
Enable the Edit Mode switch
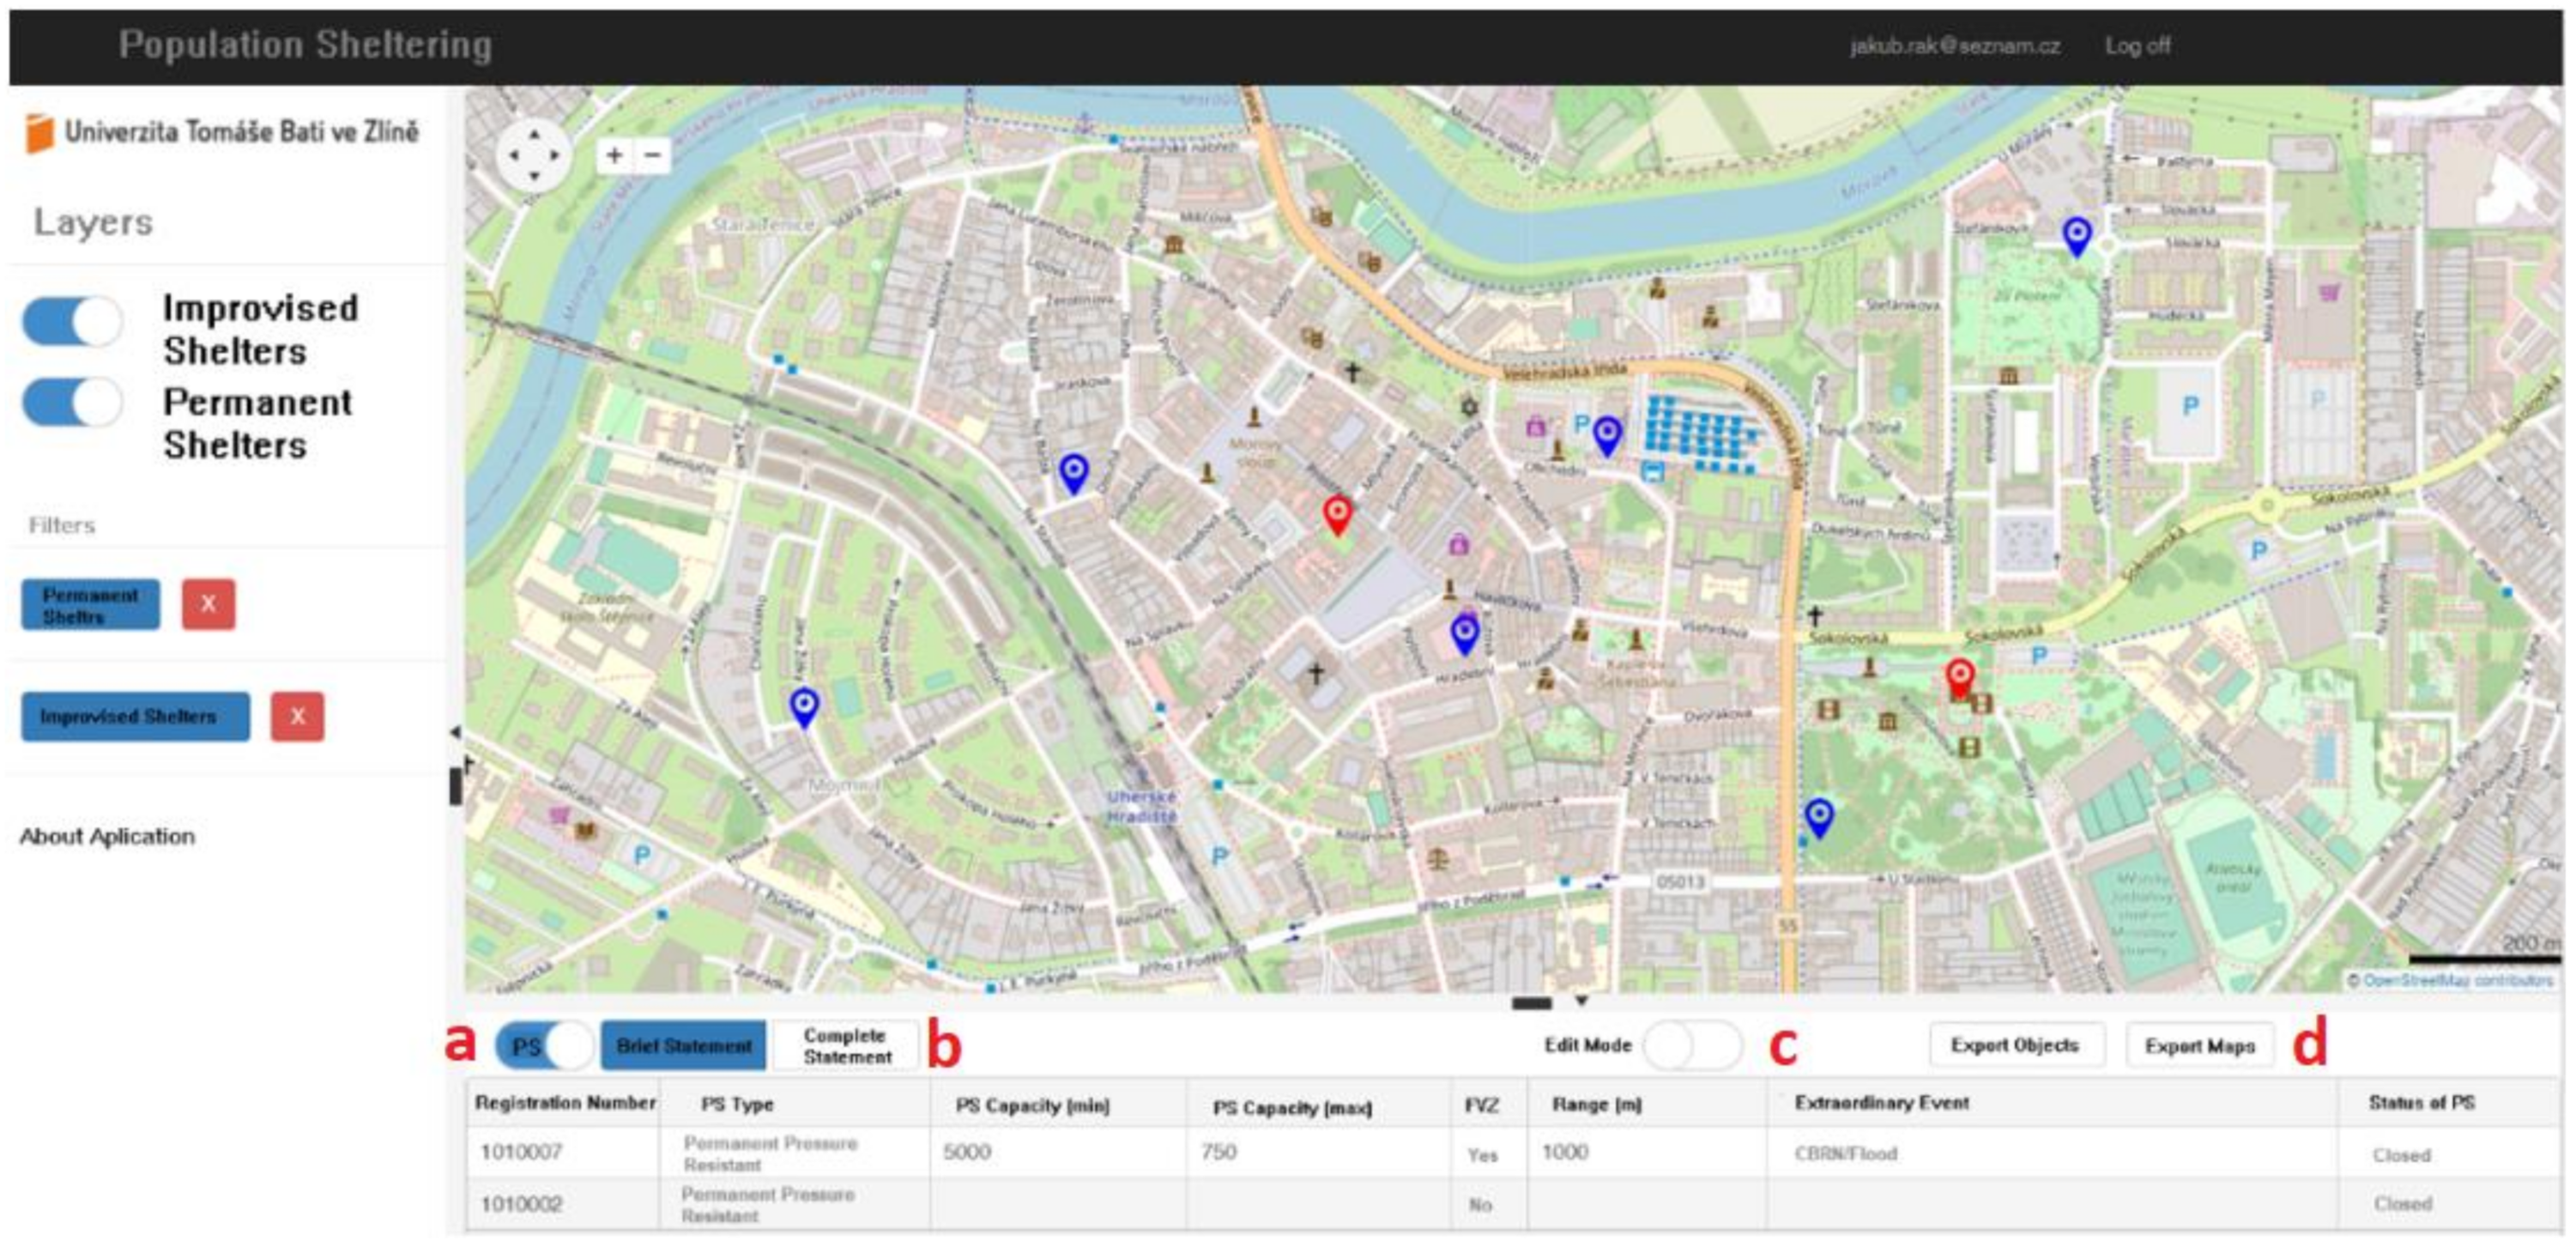pyautogui.click(x=1692, y=1045)
